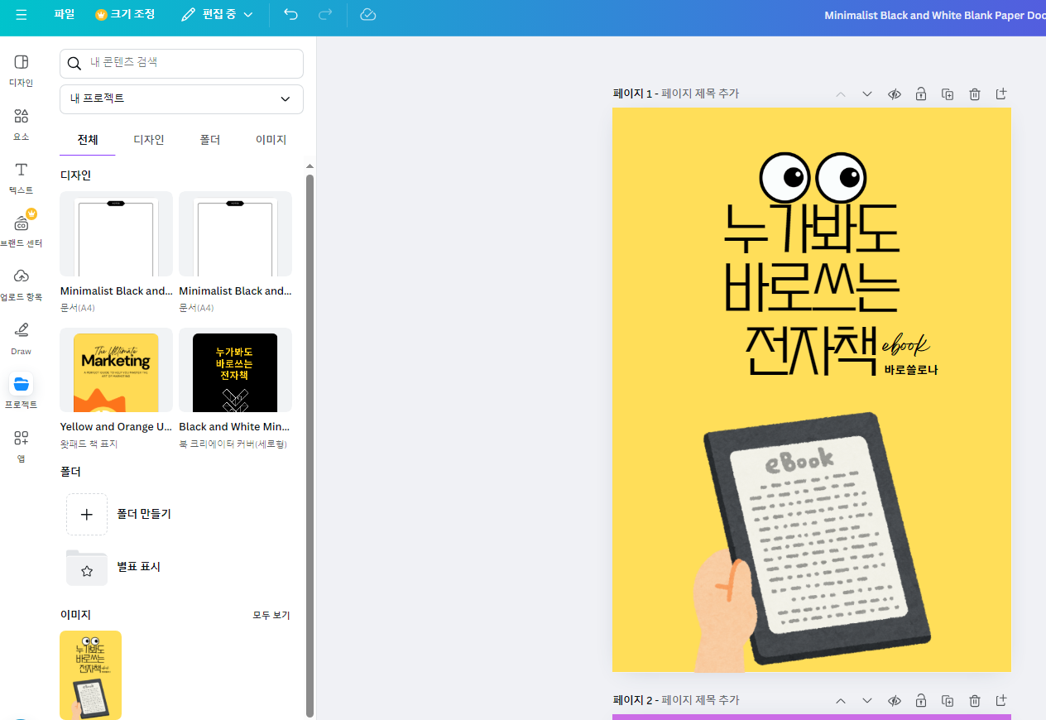Image resolution: width=1046 pixels, height=720 pixels.
Task: Switch to the 전체 tab
Action: 87,139
